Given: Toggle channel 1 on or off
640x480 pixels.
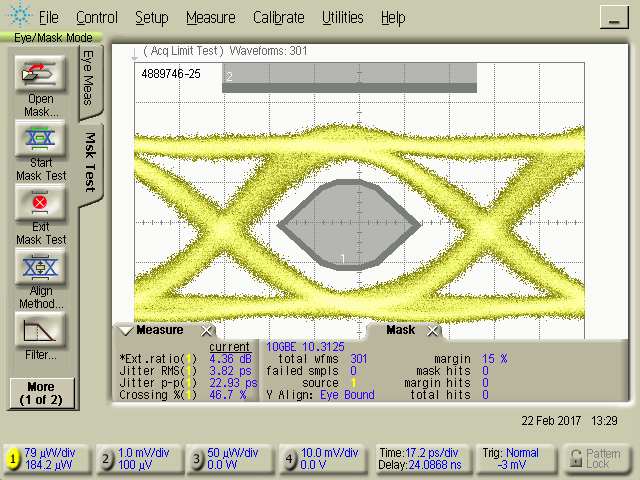Looking at the screenshot, I should pyautogui.click(x=14, y=459).
